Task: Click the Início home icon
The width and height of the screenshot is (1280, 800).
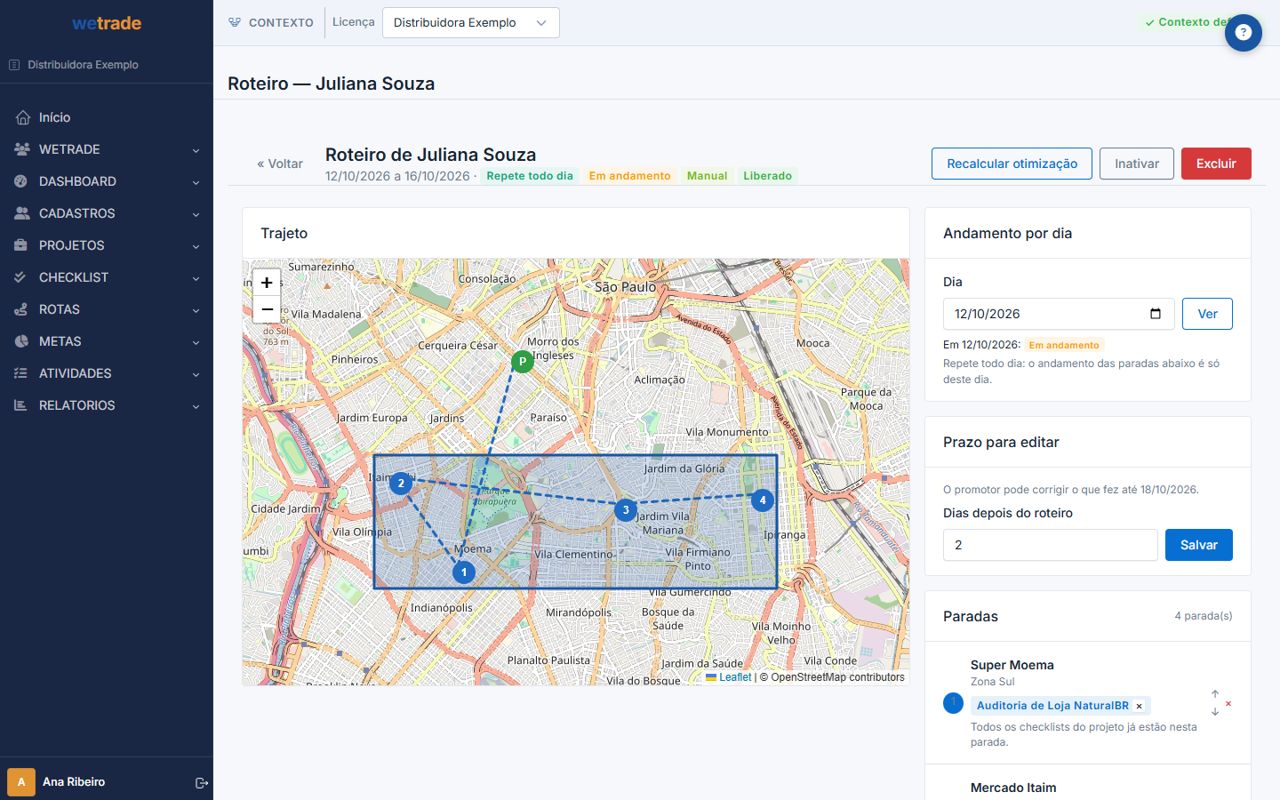Action: coord(23,118)
